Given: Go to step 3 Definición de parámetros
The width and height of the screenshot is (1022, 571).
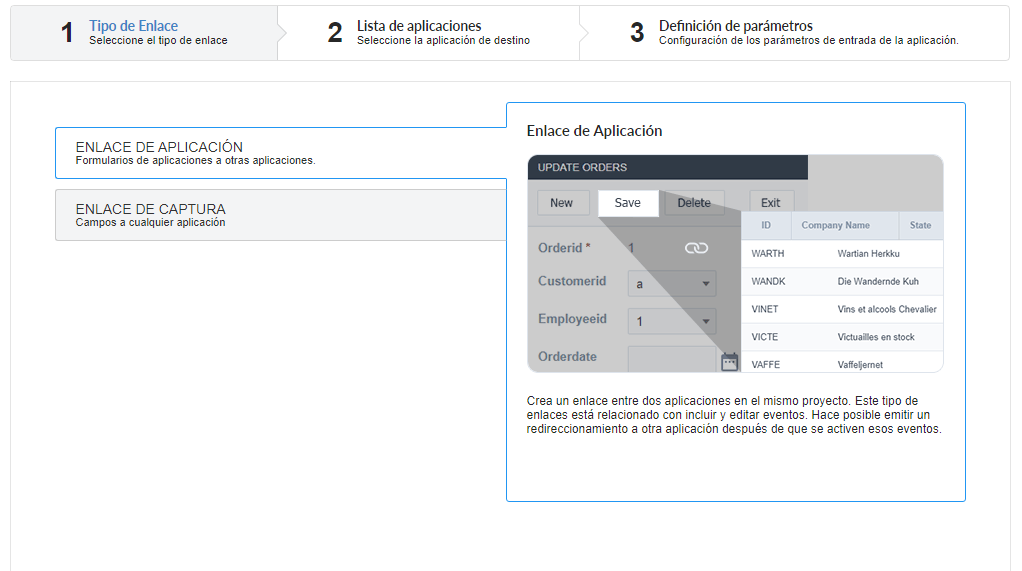Looking at the screenshot, I should tap(795, 33).
